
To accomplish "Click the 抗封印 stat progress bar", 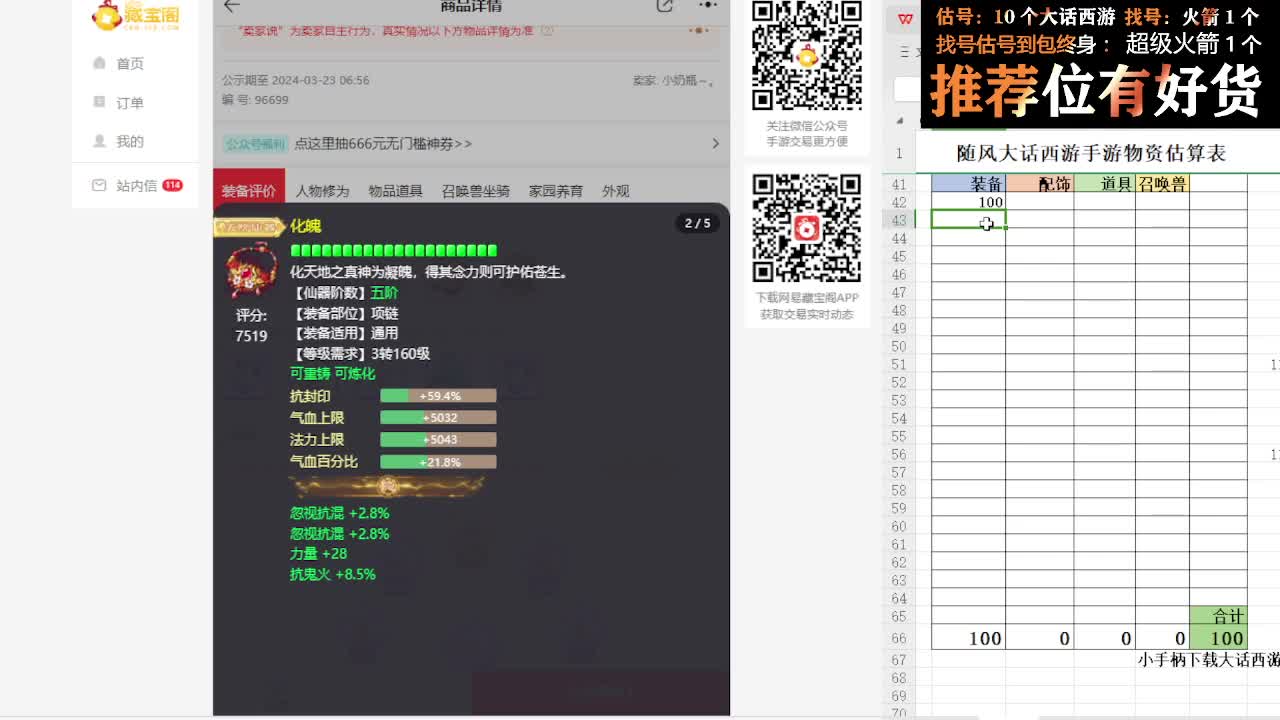I will click(x=438, y=396).
